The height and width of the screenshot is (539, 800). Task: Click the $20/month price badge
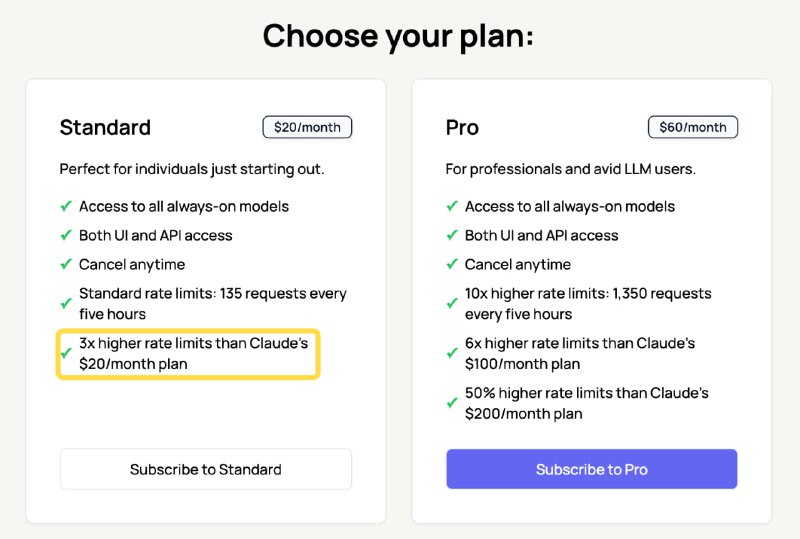[307, 127]
